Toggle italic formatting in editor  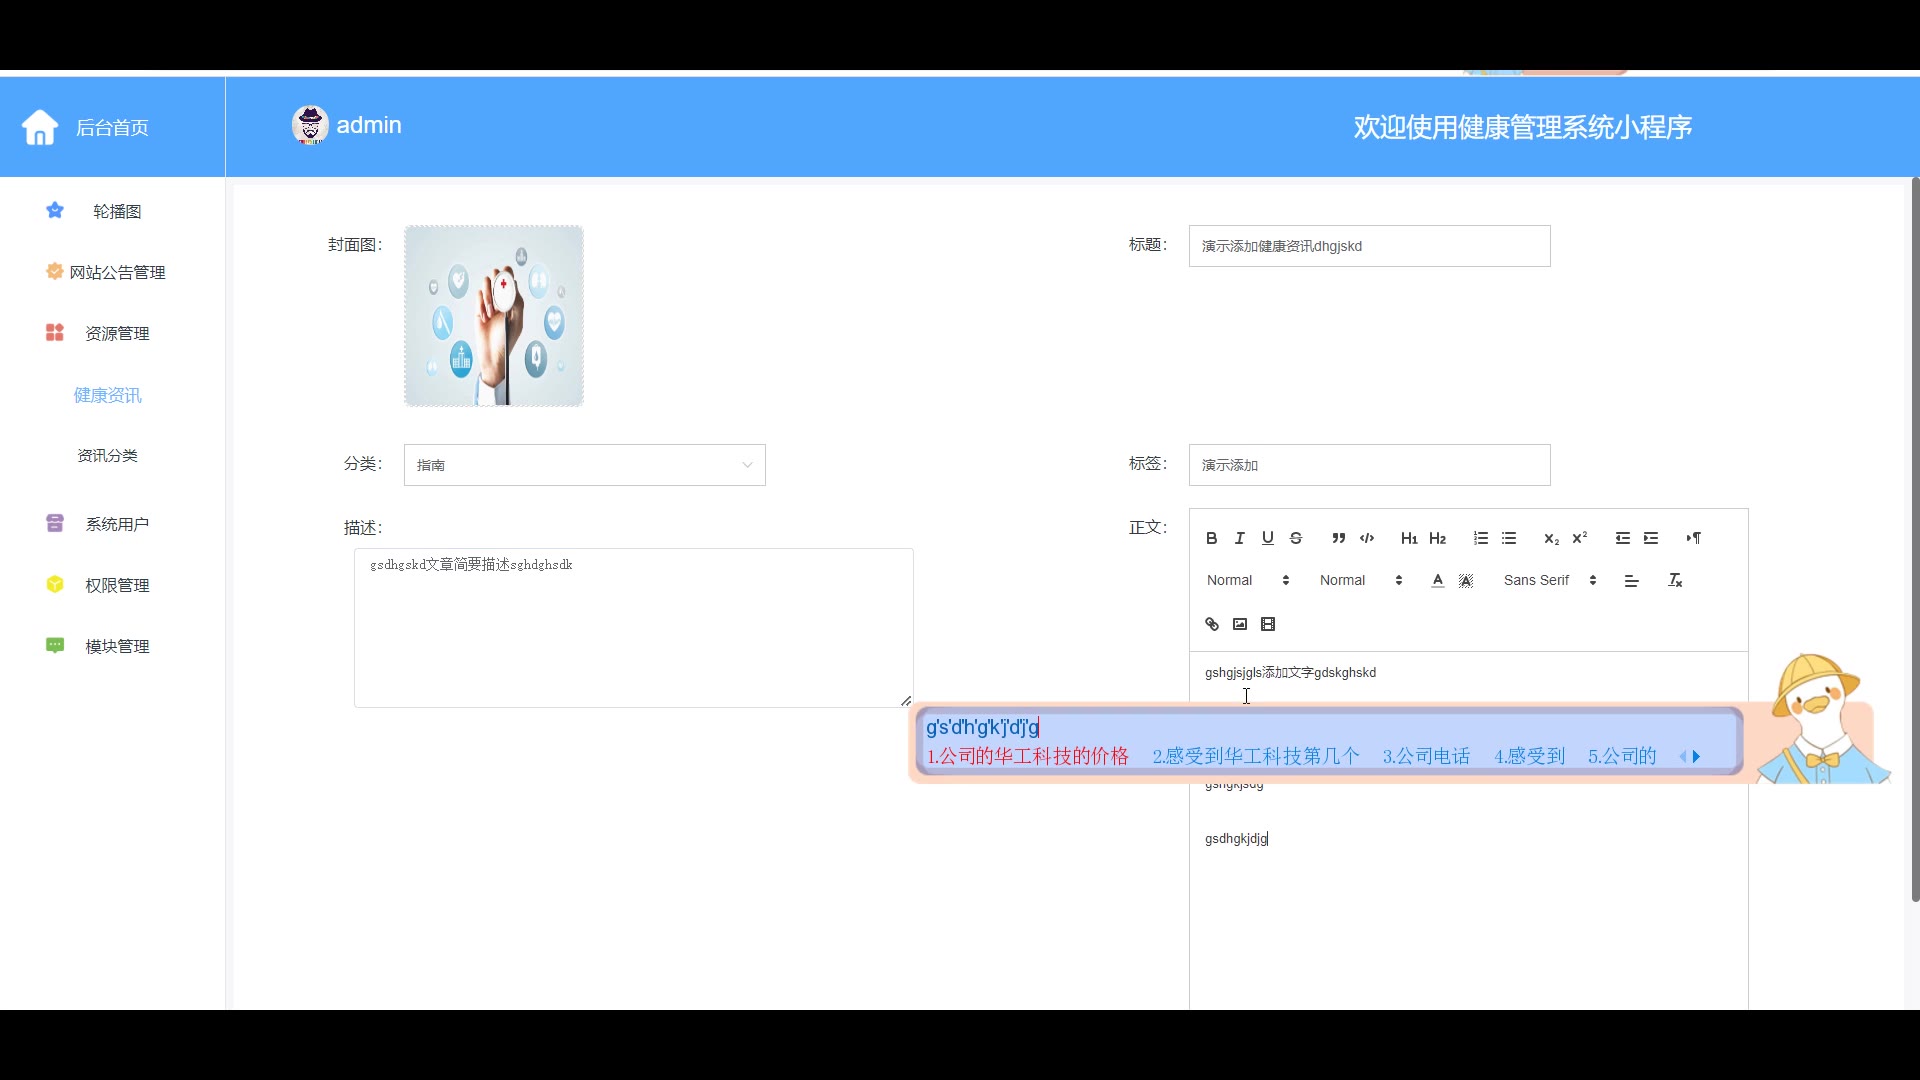tap(1239, 538)
